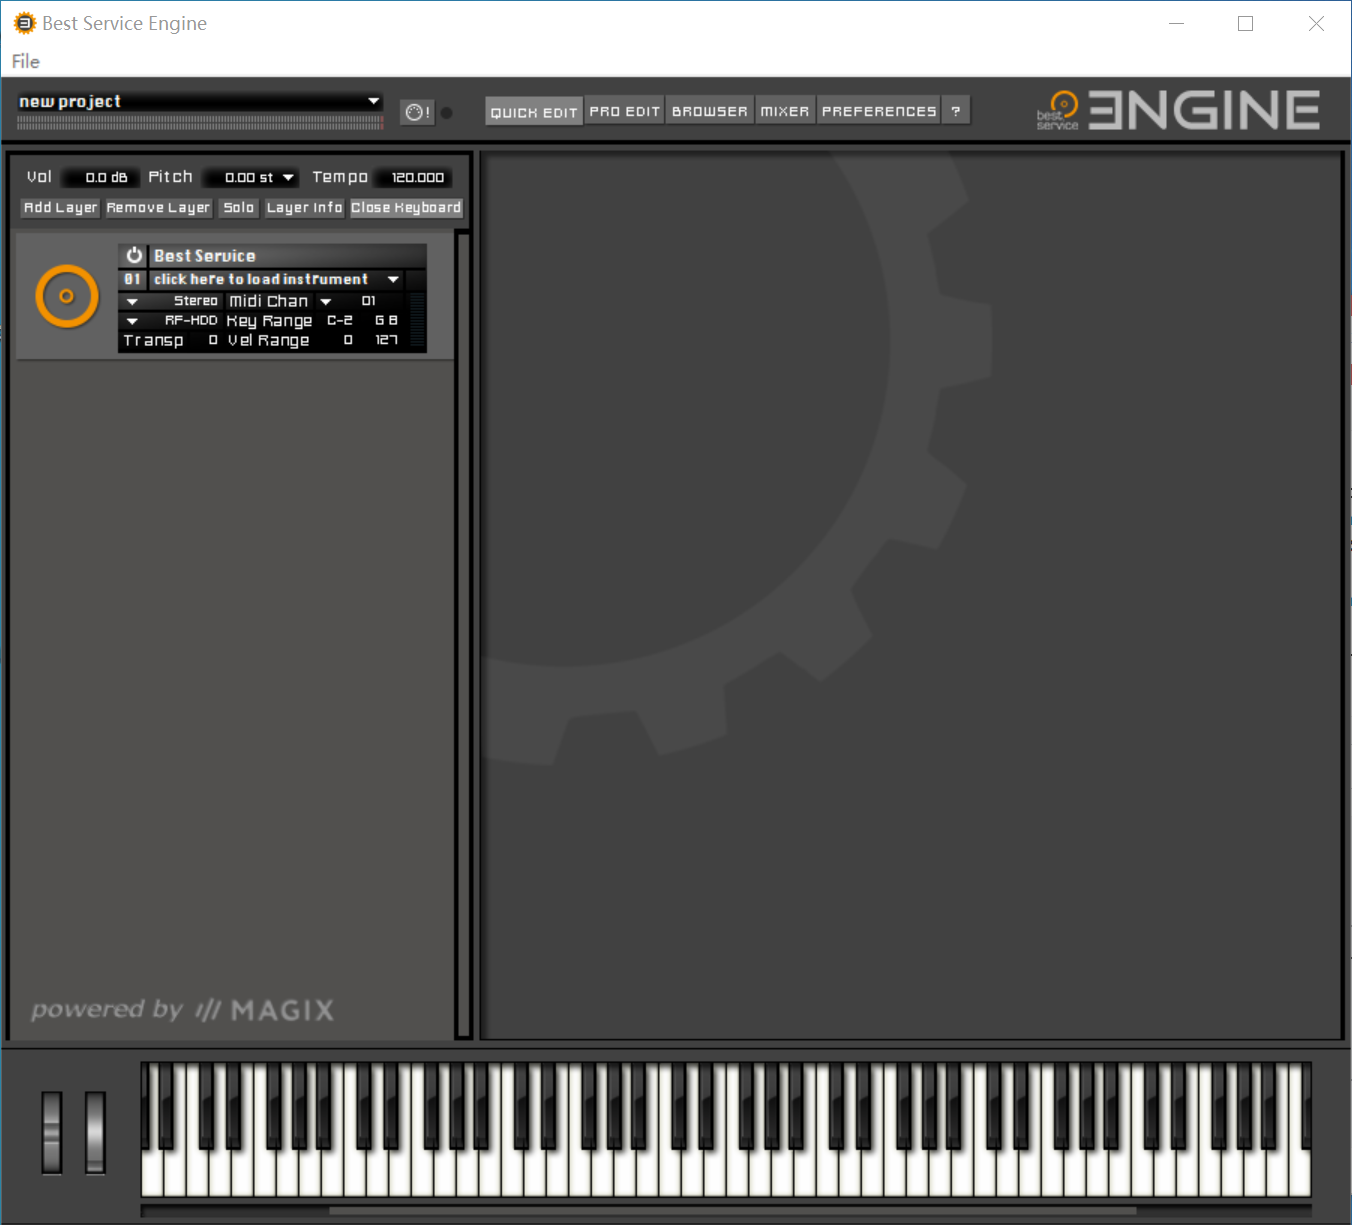Open the click here to load instrument dropdown

(393, 279)
